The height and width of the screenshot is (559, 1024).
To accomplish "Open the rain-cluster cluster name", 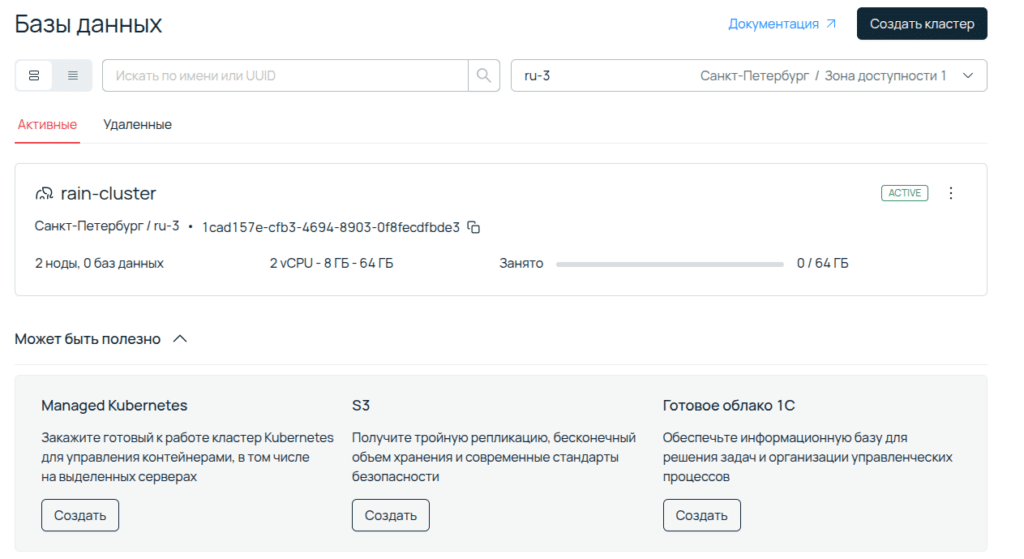I will click(108, 194).
